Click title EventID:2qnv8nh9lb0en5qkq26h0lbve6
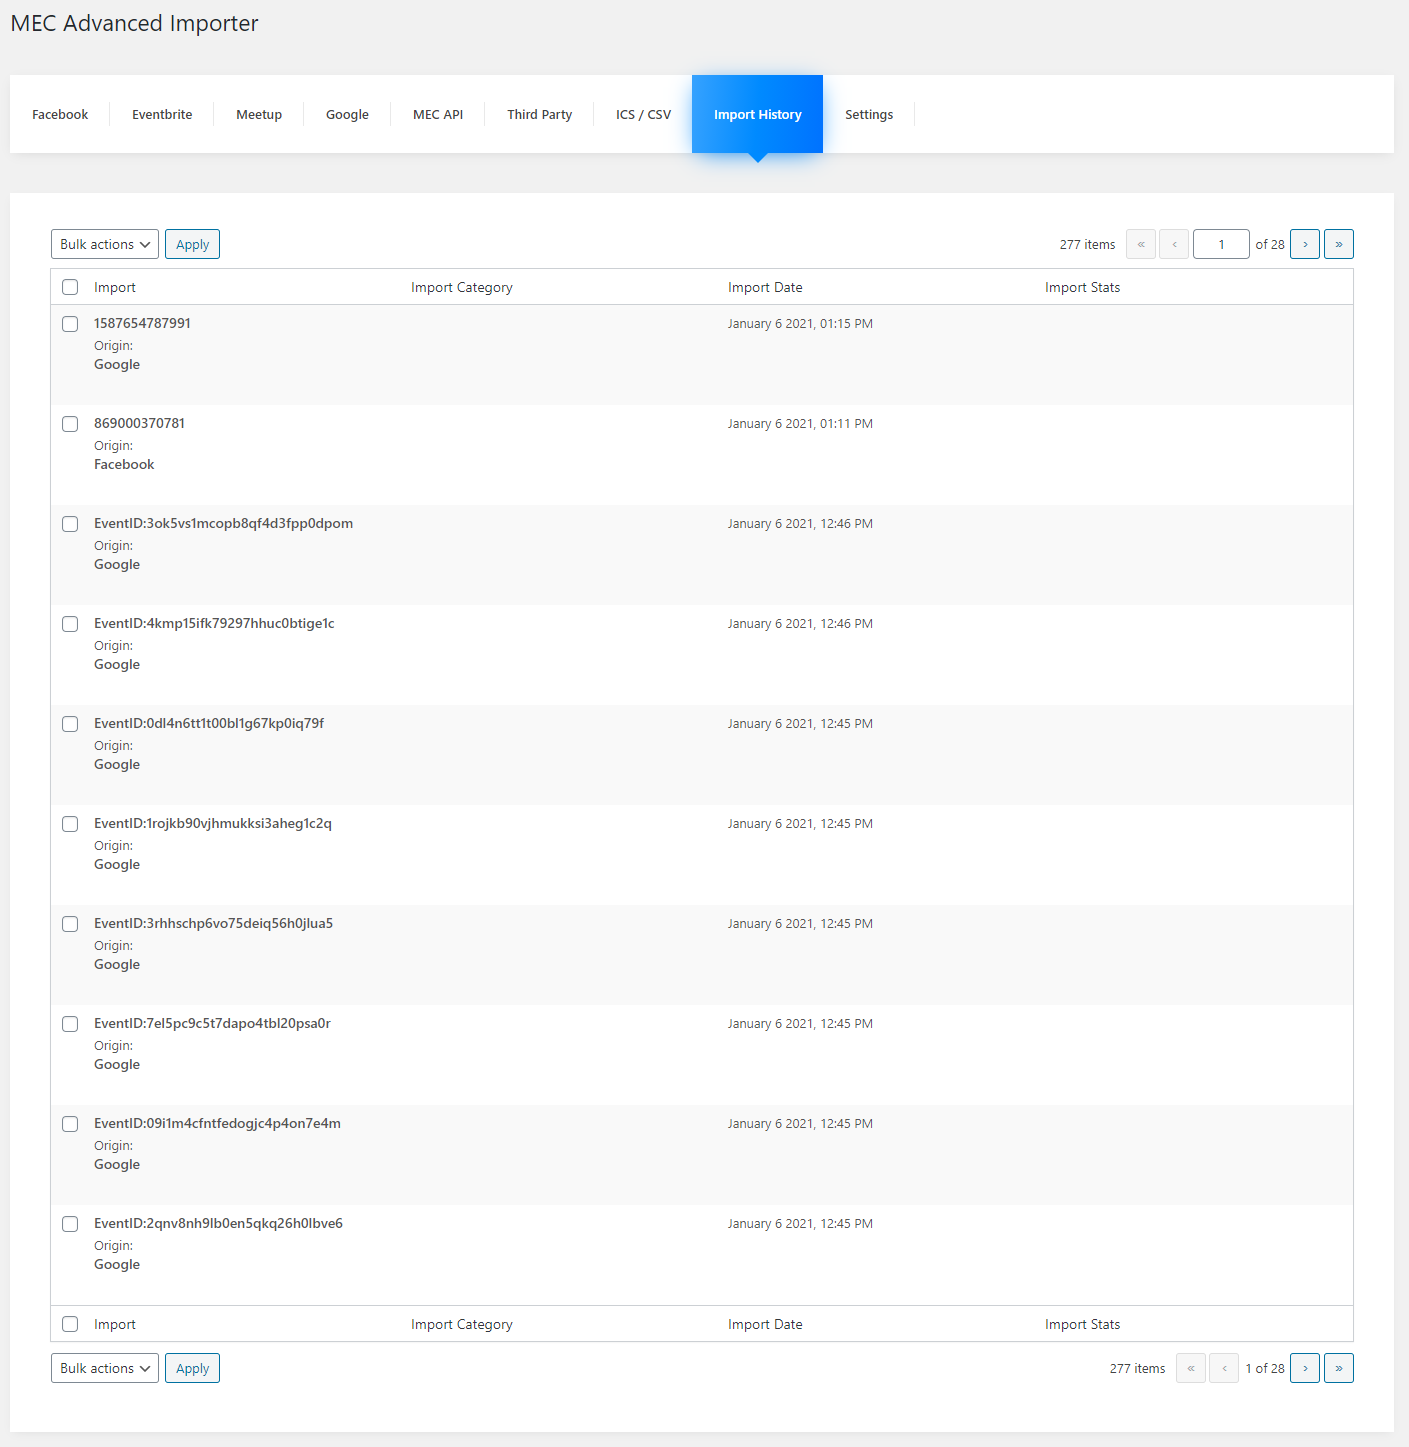 coord(218,1223)
